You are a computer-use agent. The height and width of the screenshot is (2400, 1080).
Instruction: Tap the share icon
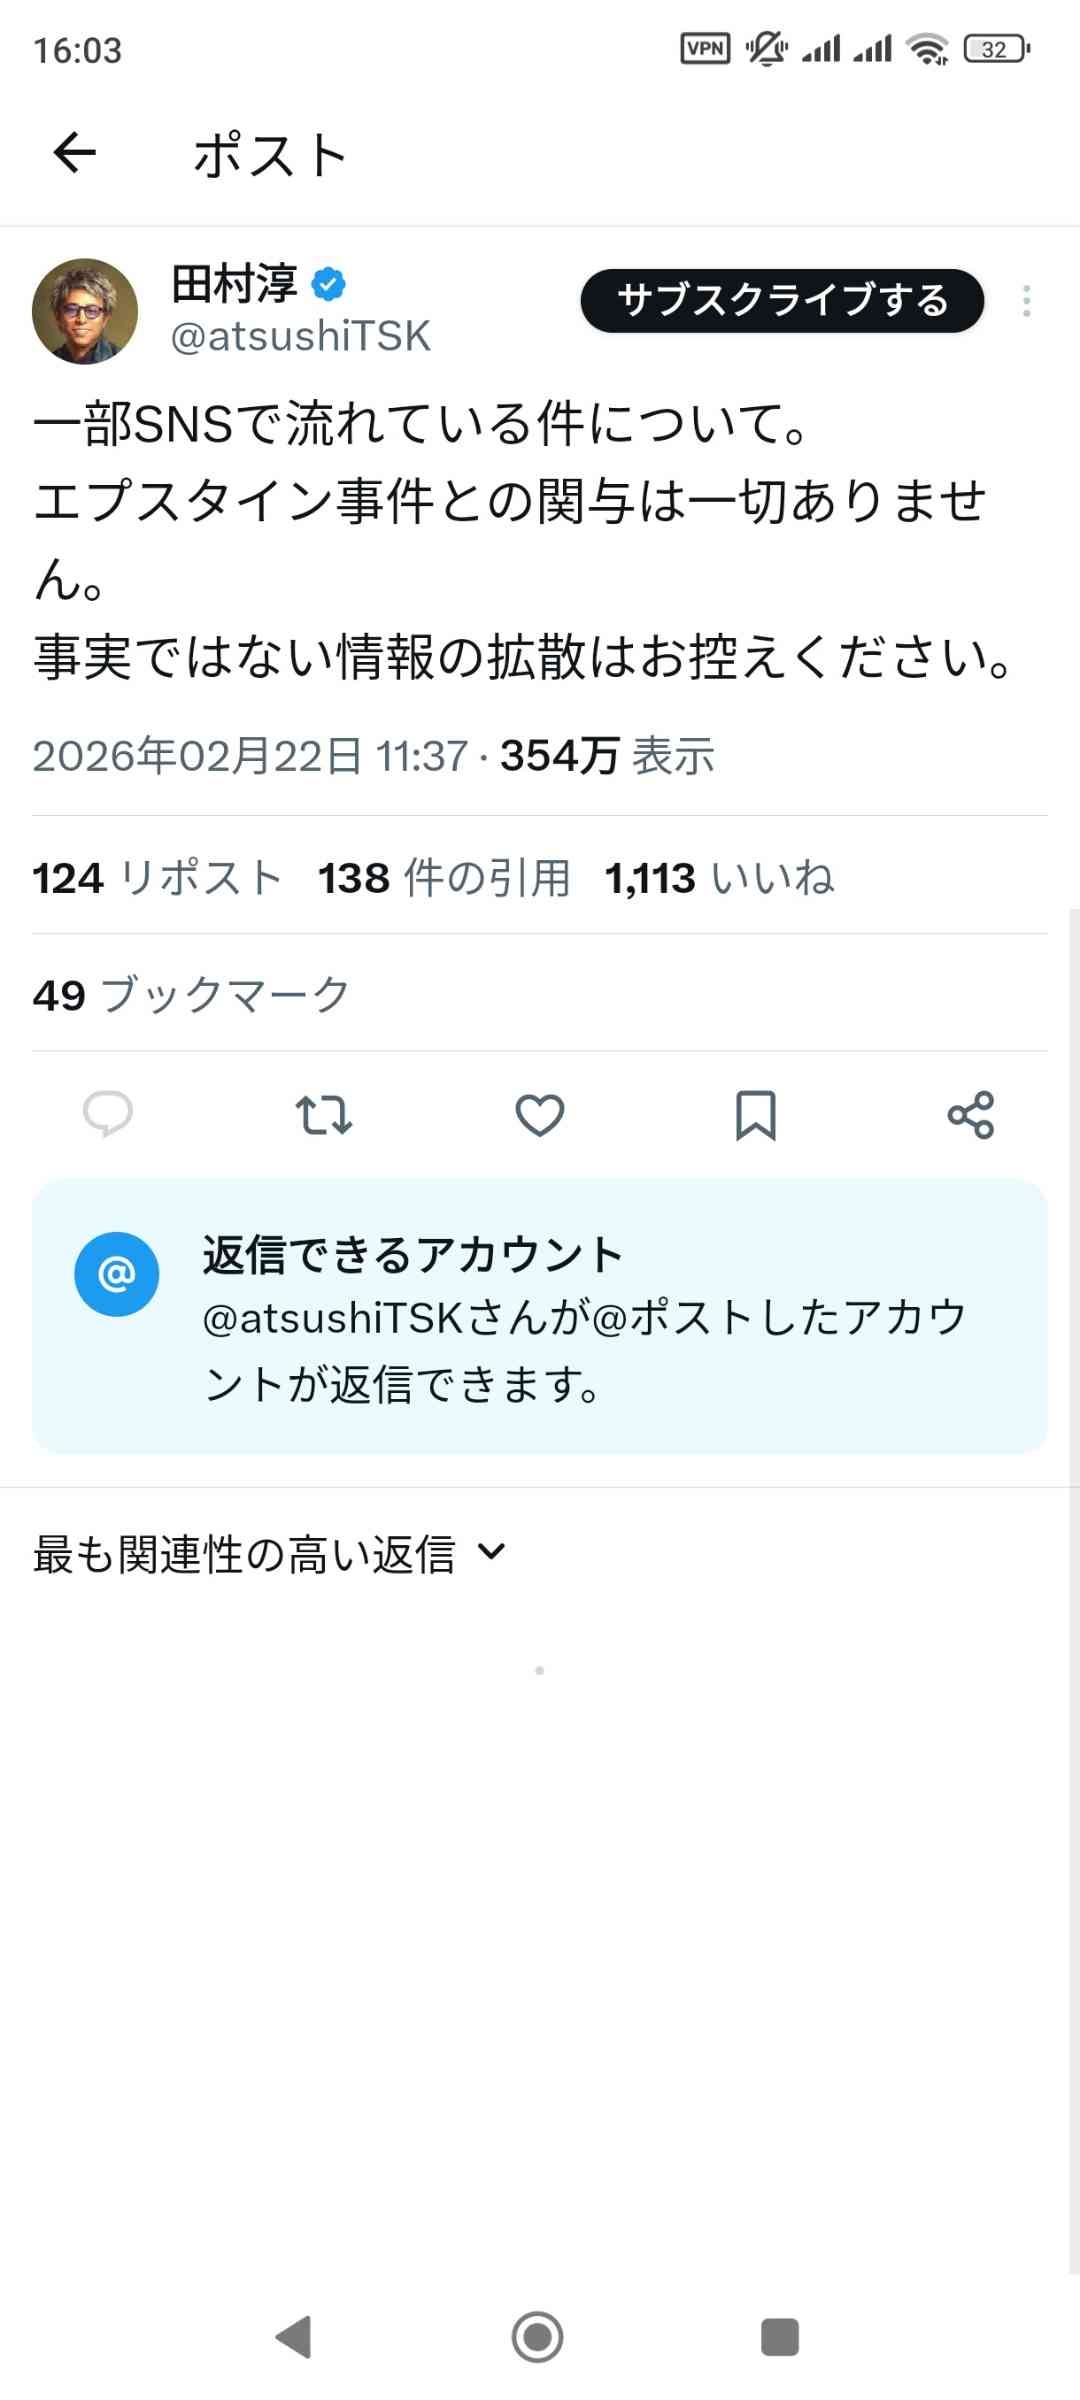click(x=970, y=1114)
